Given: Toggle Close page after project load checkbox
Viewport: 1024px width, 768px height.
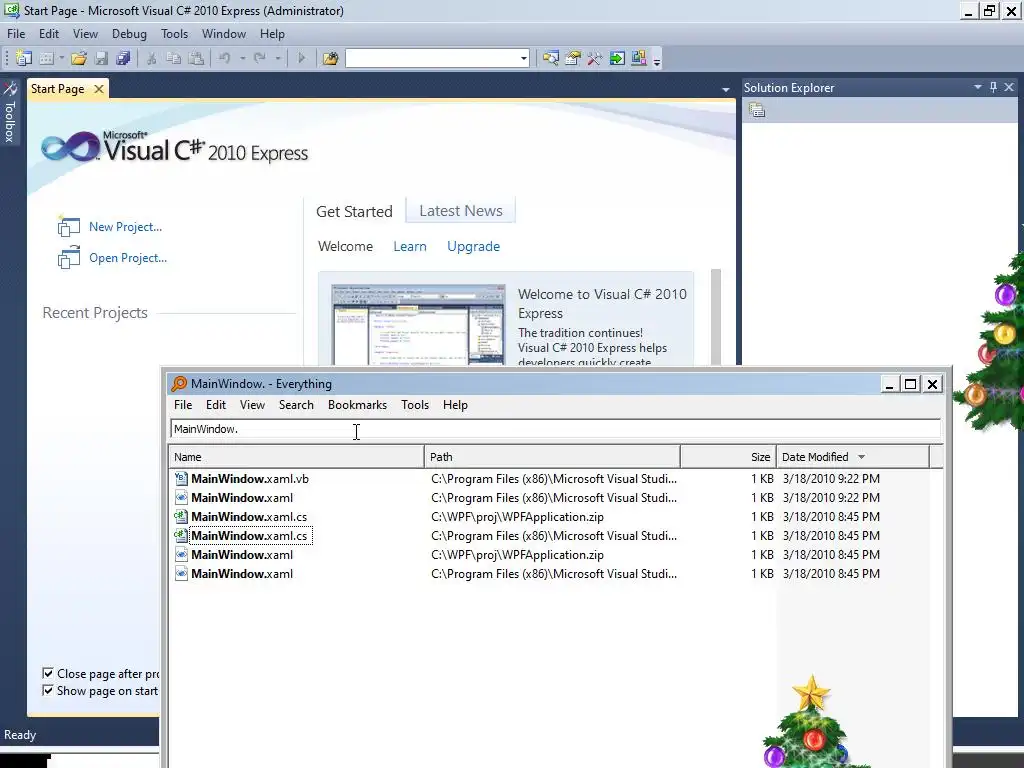Looking at the screenshot, I should click(48, 673).
